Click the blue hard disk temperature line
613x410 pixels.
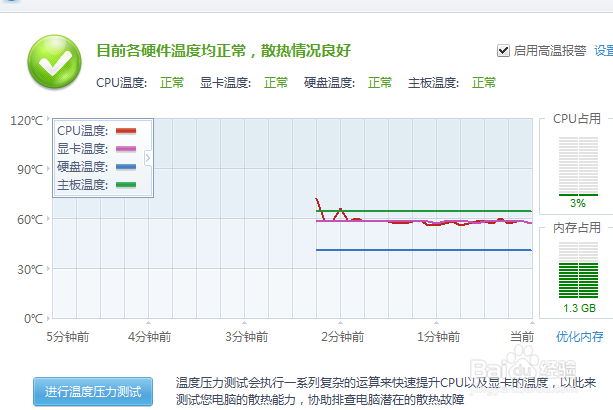pos(424,250)
